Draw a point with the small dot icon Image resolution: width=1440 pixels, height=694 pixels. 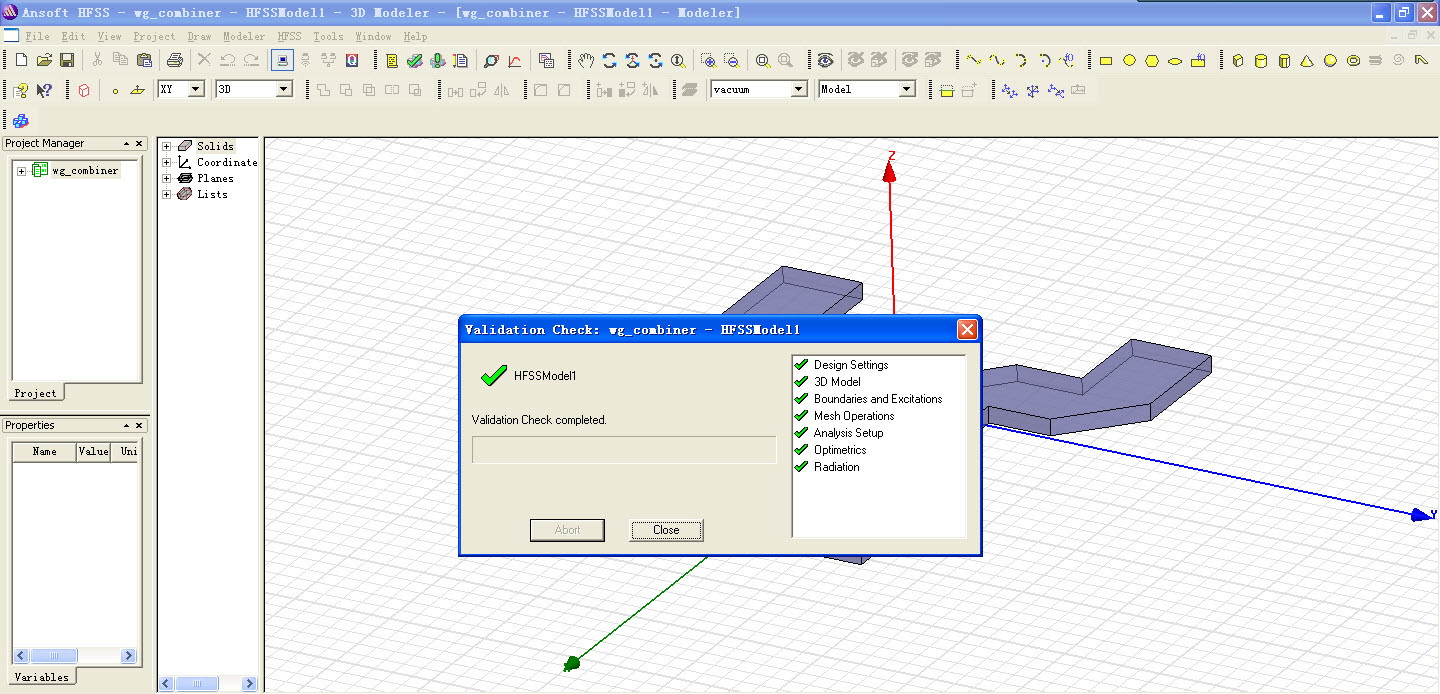(x=115, y=90)
